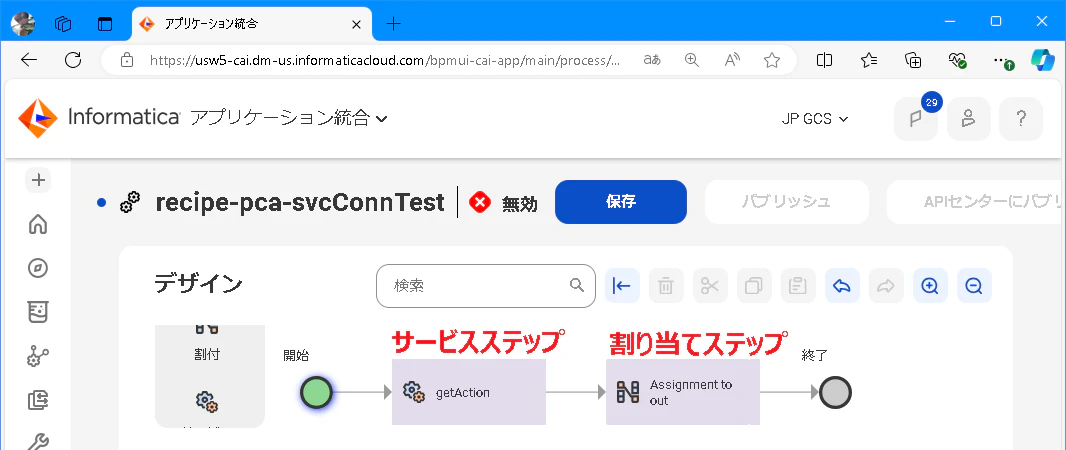The image size is (1066, 450).
Task: Open the help question mark icon
Action: (x=1020, y=119)
